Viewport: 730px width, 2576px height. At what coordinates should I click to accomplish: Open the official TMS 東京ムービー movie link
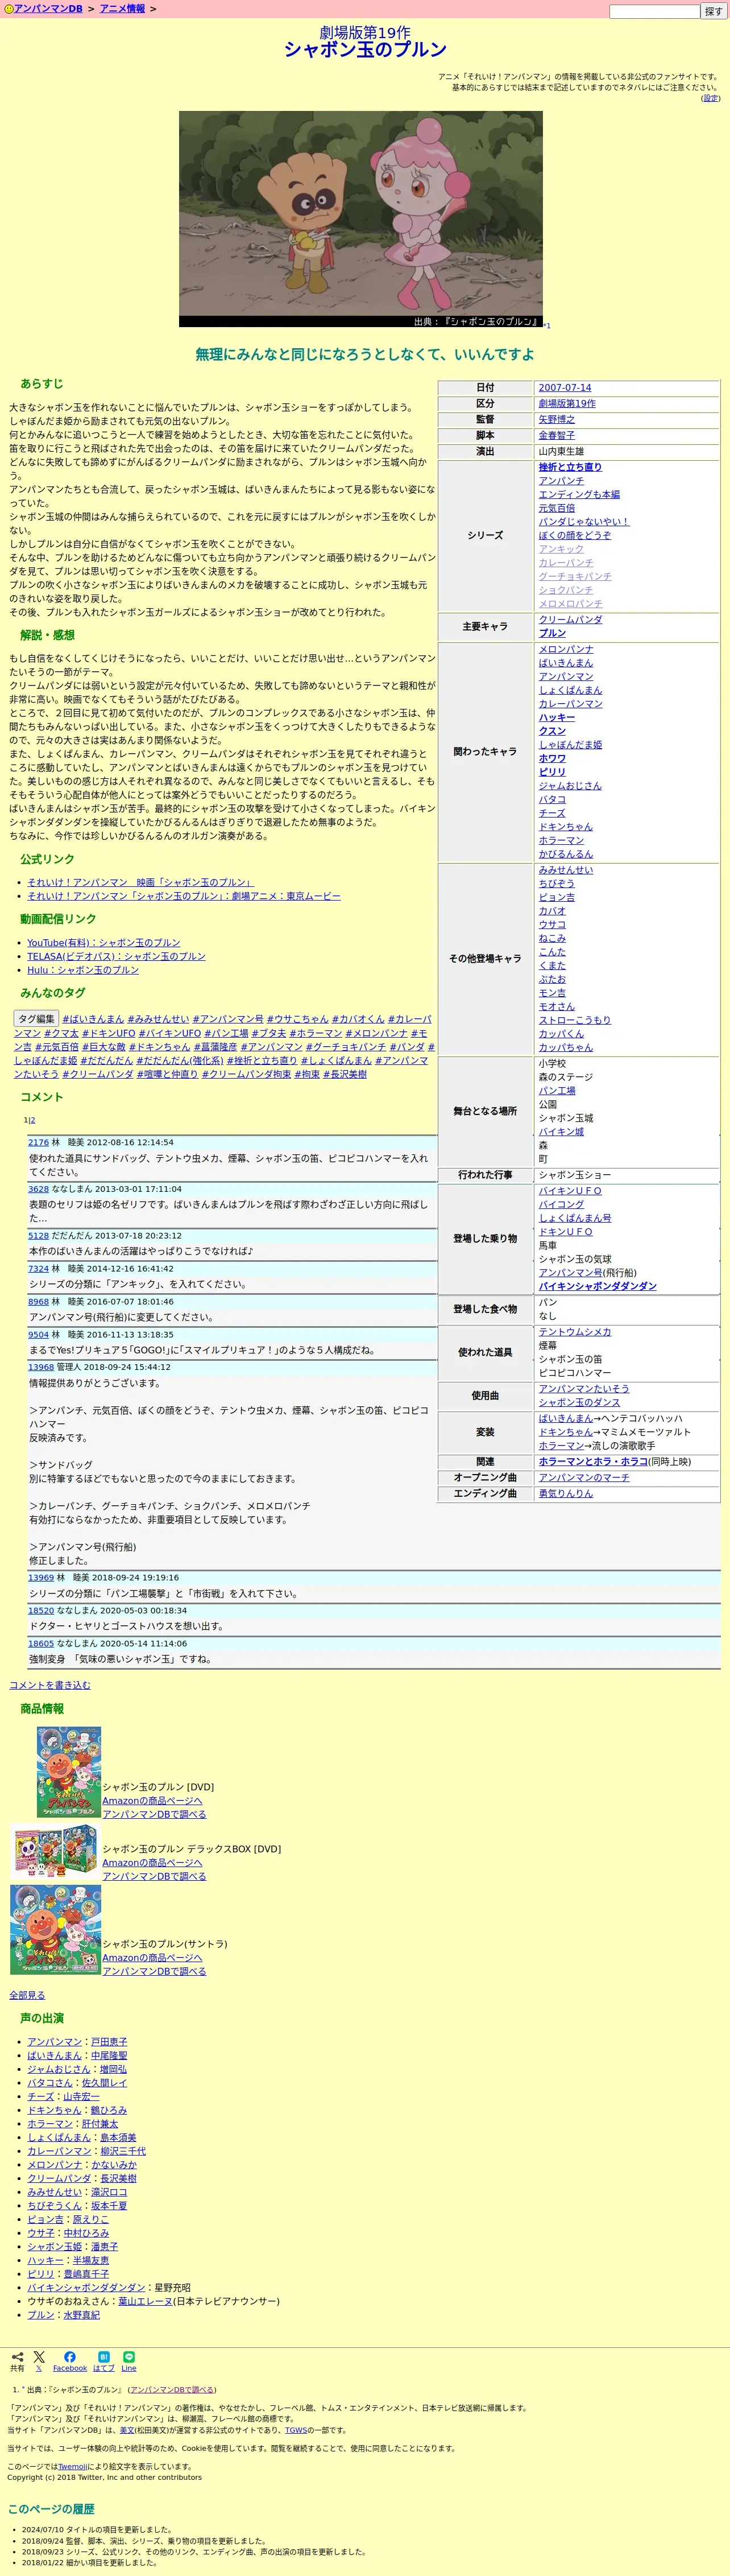(x=184, y=896)
